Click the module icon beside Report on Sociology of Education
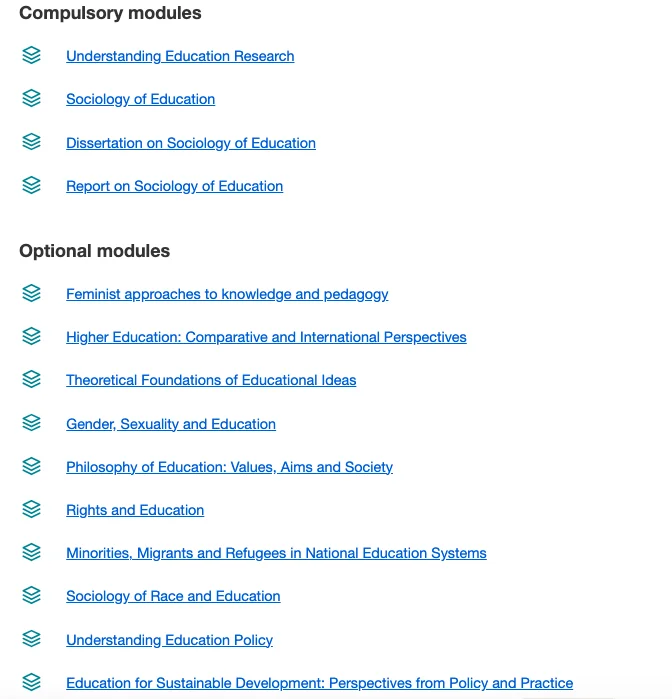Image resolution: width=672 pixels, height=699 pixels. 31,185
